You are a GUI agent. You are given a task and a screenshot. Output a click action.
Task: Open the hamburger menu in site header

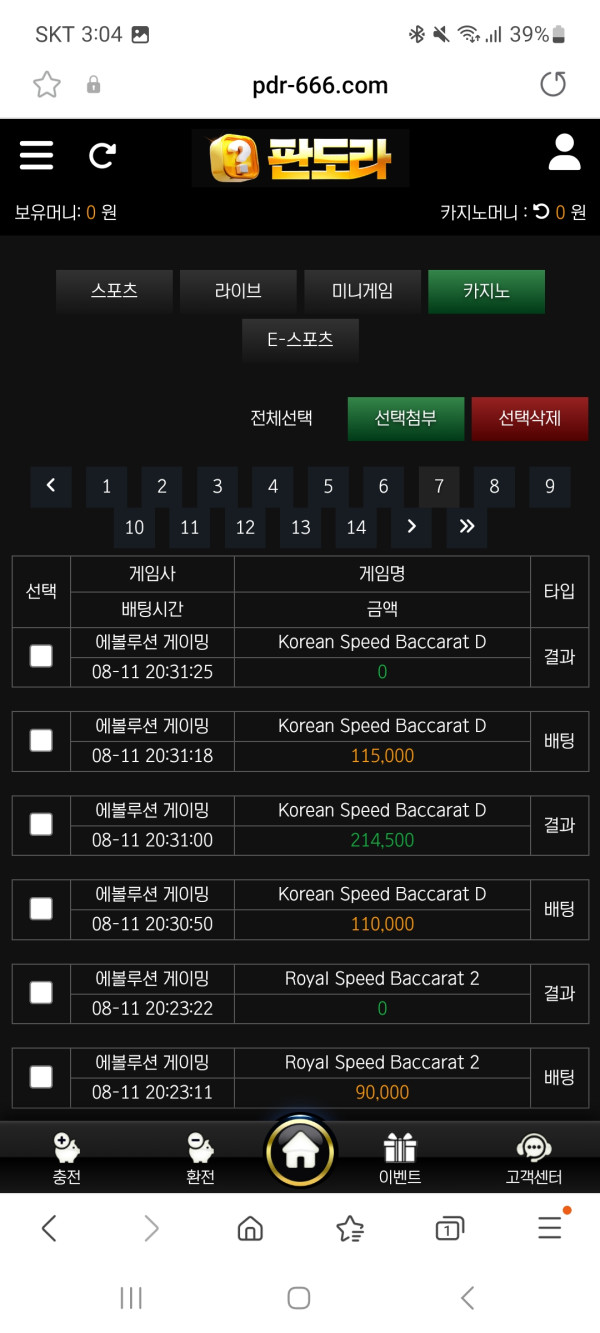[x=36, y=155]
